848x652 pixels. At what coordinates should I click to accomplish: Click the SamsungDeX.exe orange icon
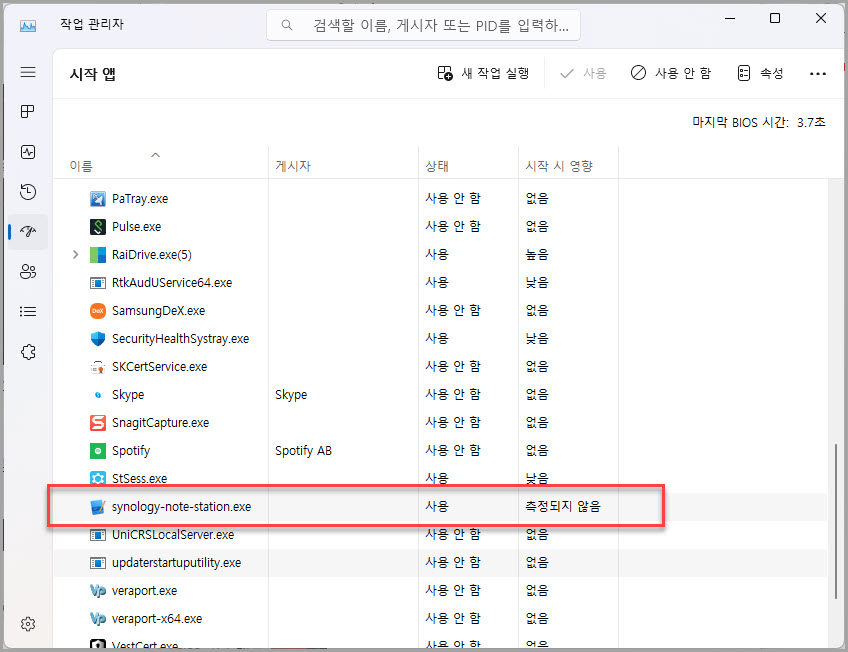coord(97,311)
